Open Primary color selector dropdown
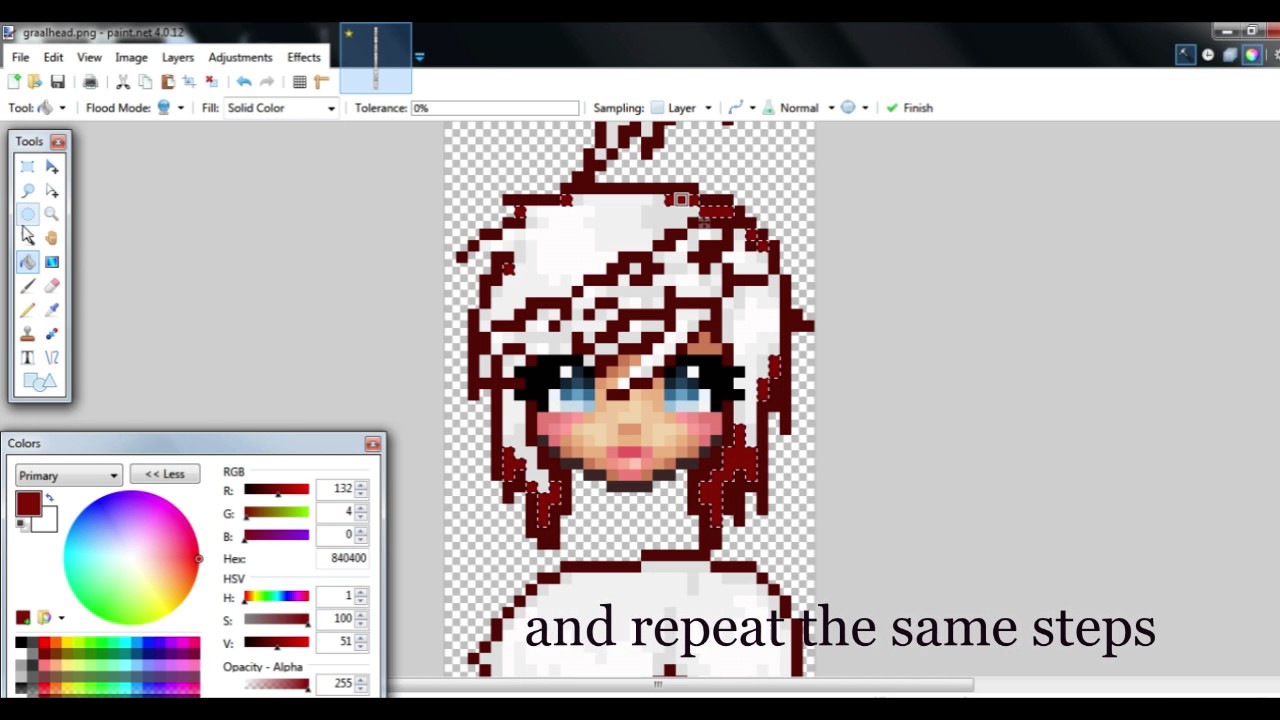This screenshot has height=720, width=1280. (x=68, y=476)
